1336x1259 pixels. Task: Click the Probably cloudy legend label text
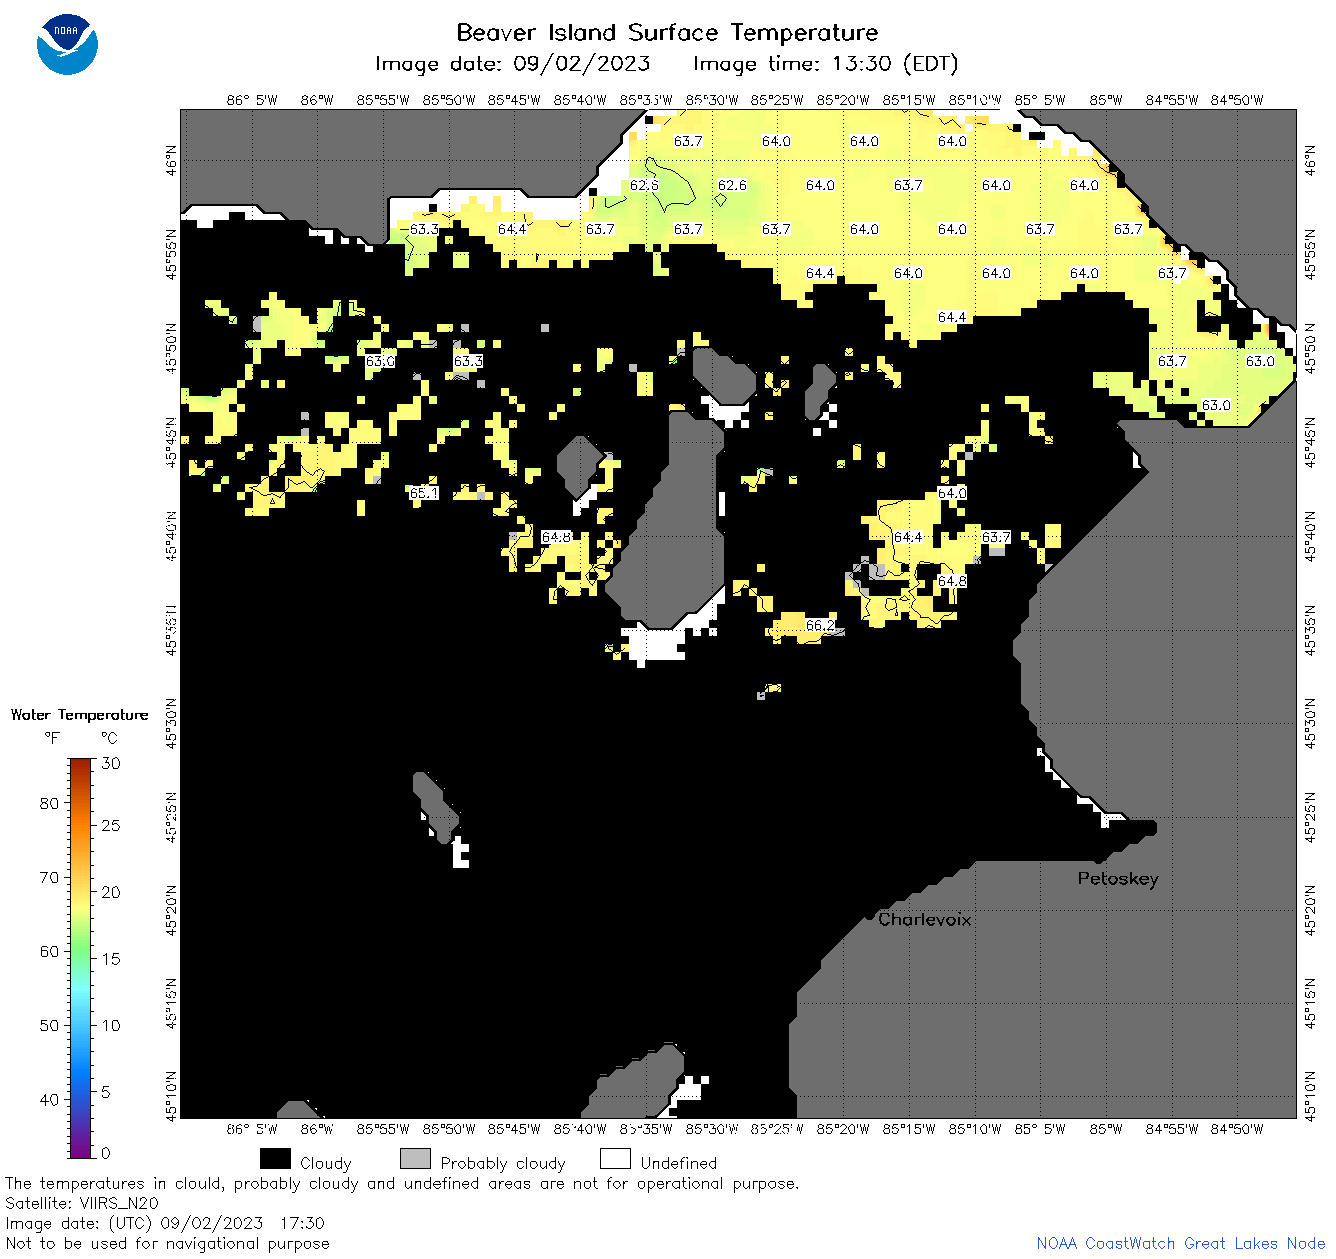tap(503, 1164)
